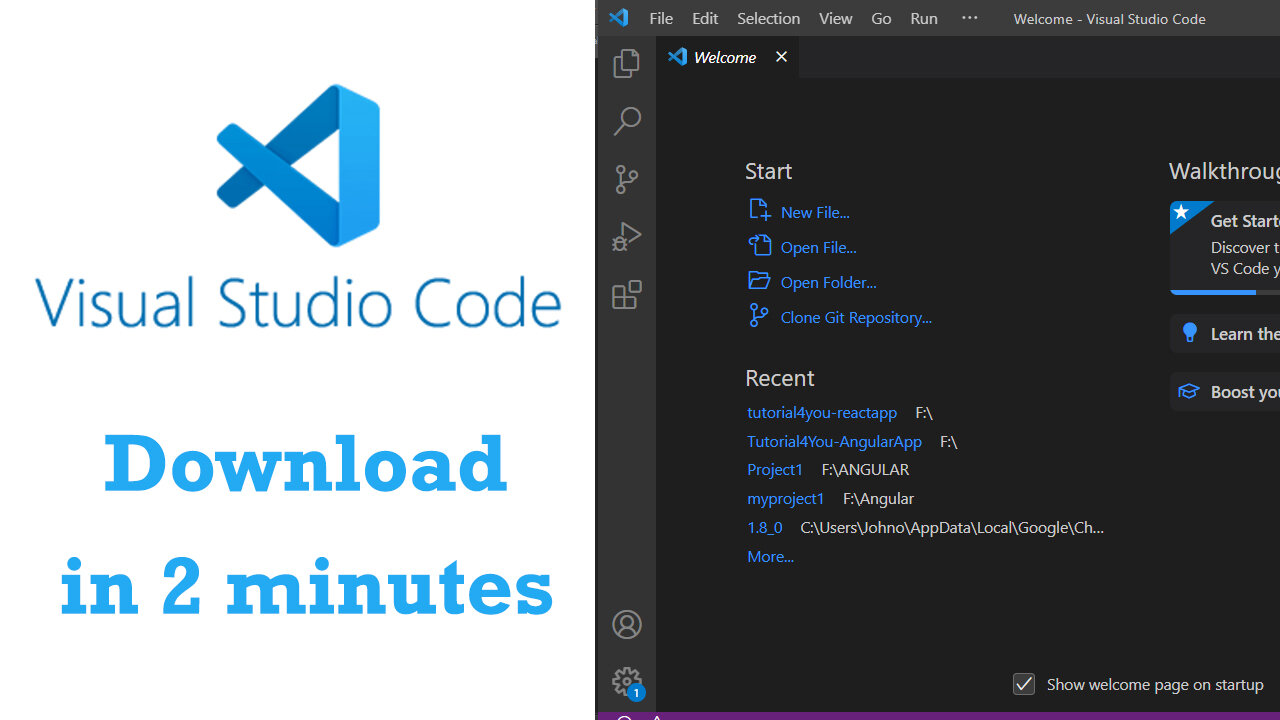Screen dimensions: 1280x720
Task: Open recent 1.8_0 folder
Action: tap(765, 527)
